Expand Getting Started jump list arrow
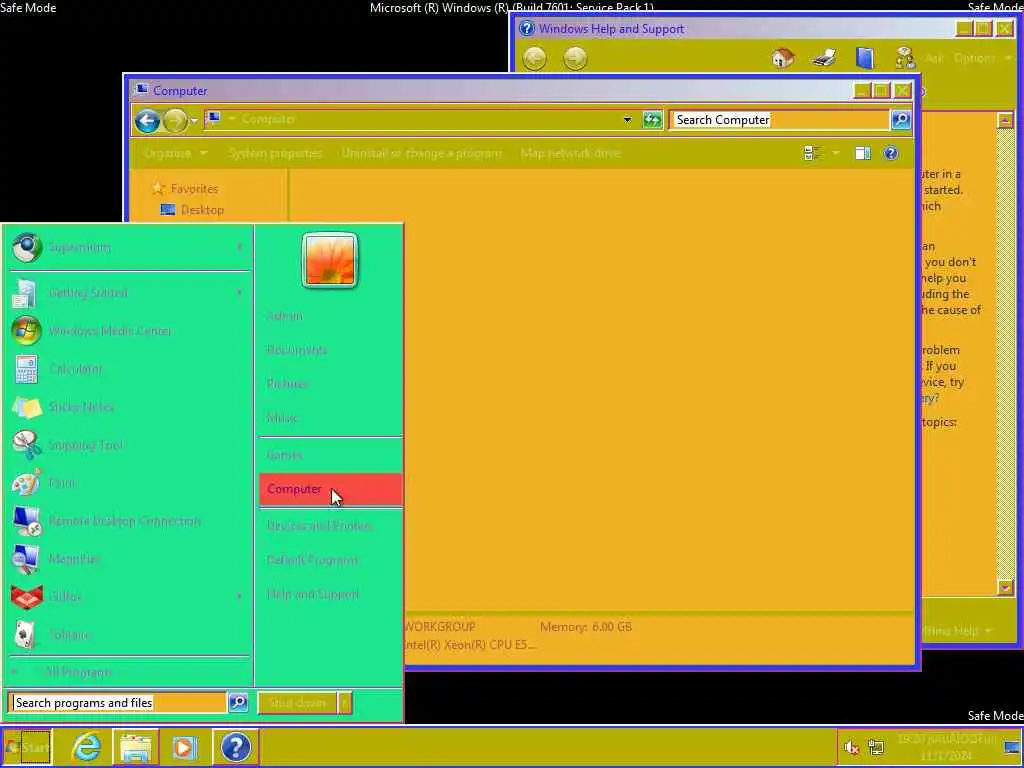This screenshot has width=1024, height=768. (x=239, y=293)
